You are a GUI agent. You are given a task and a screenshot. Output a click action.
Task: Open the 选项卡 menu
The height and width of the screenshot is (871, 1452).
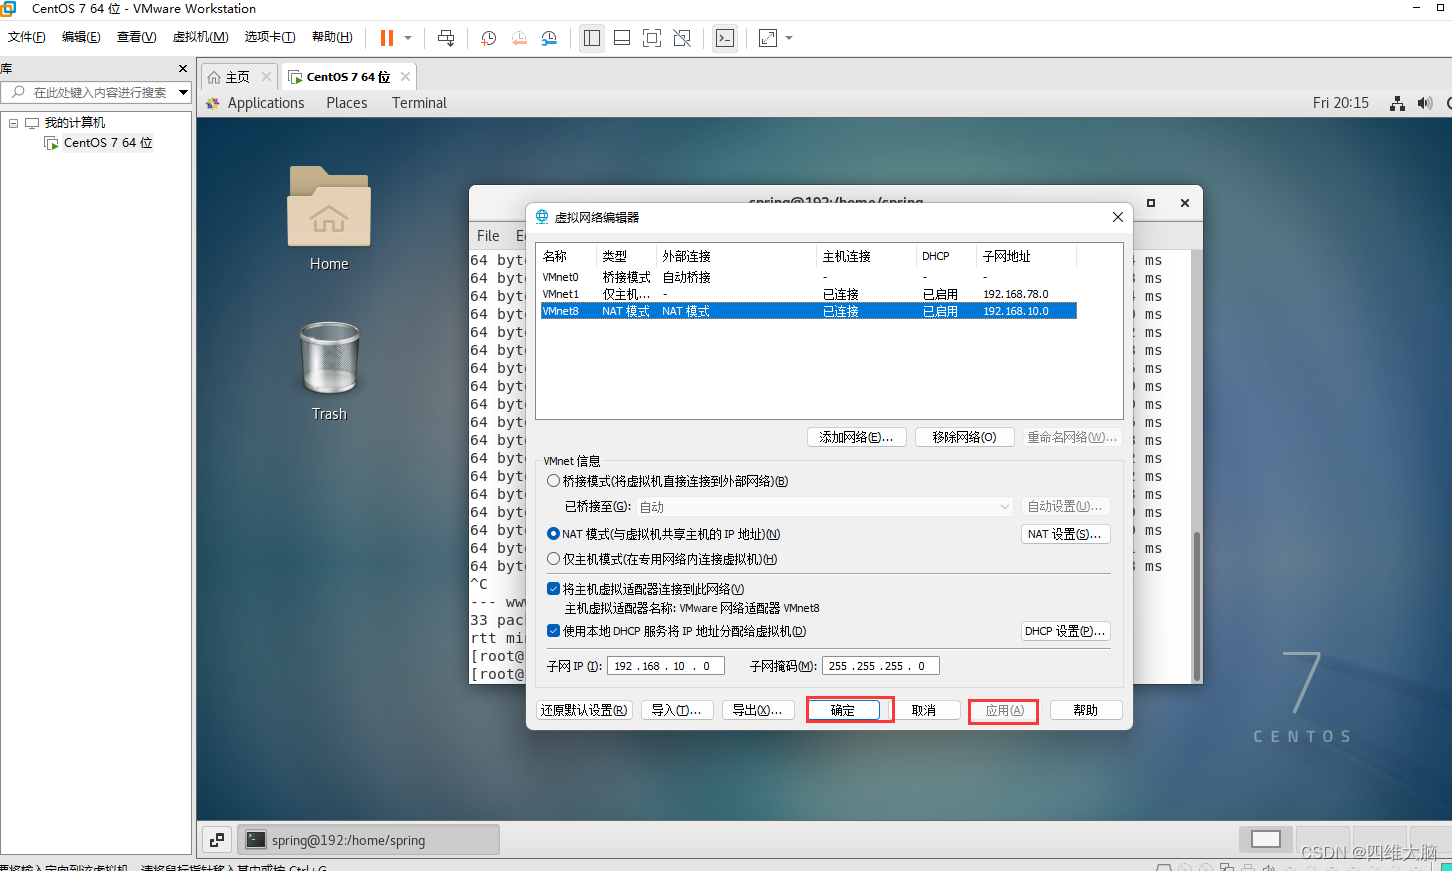tap(270, 37)
